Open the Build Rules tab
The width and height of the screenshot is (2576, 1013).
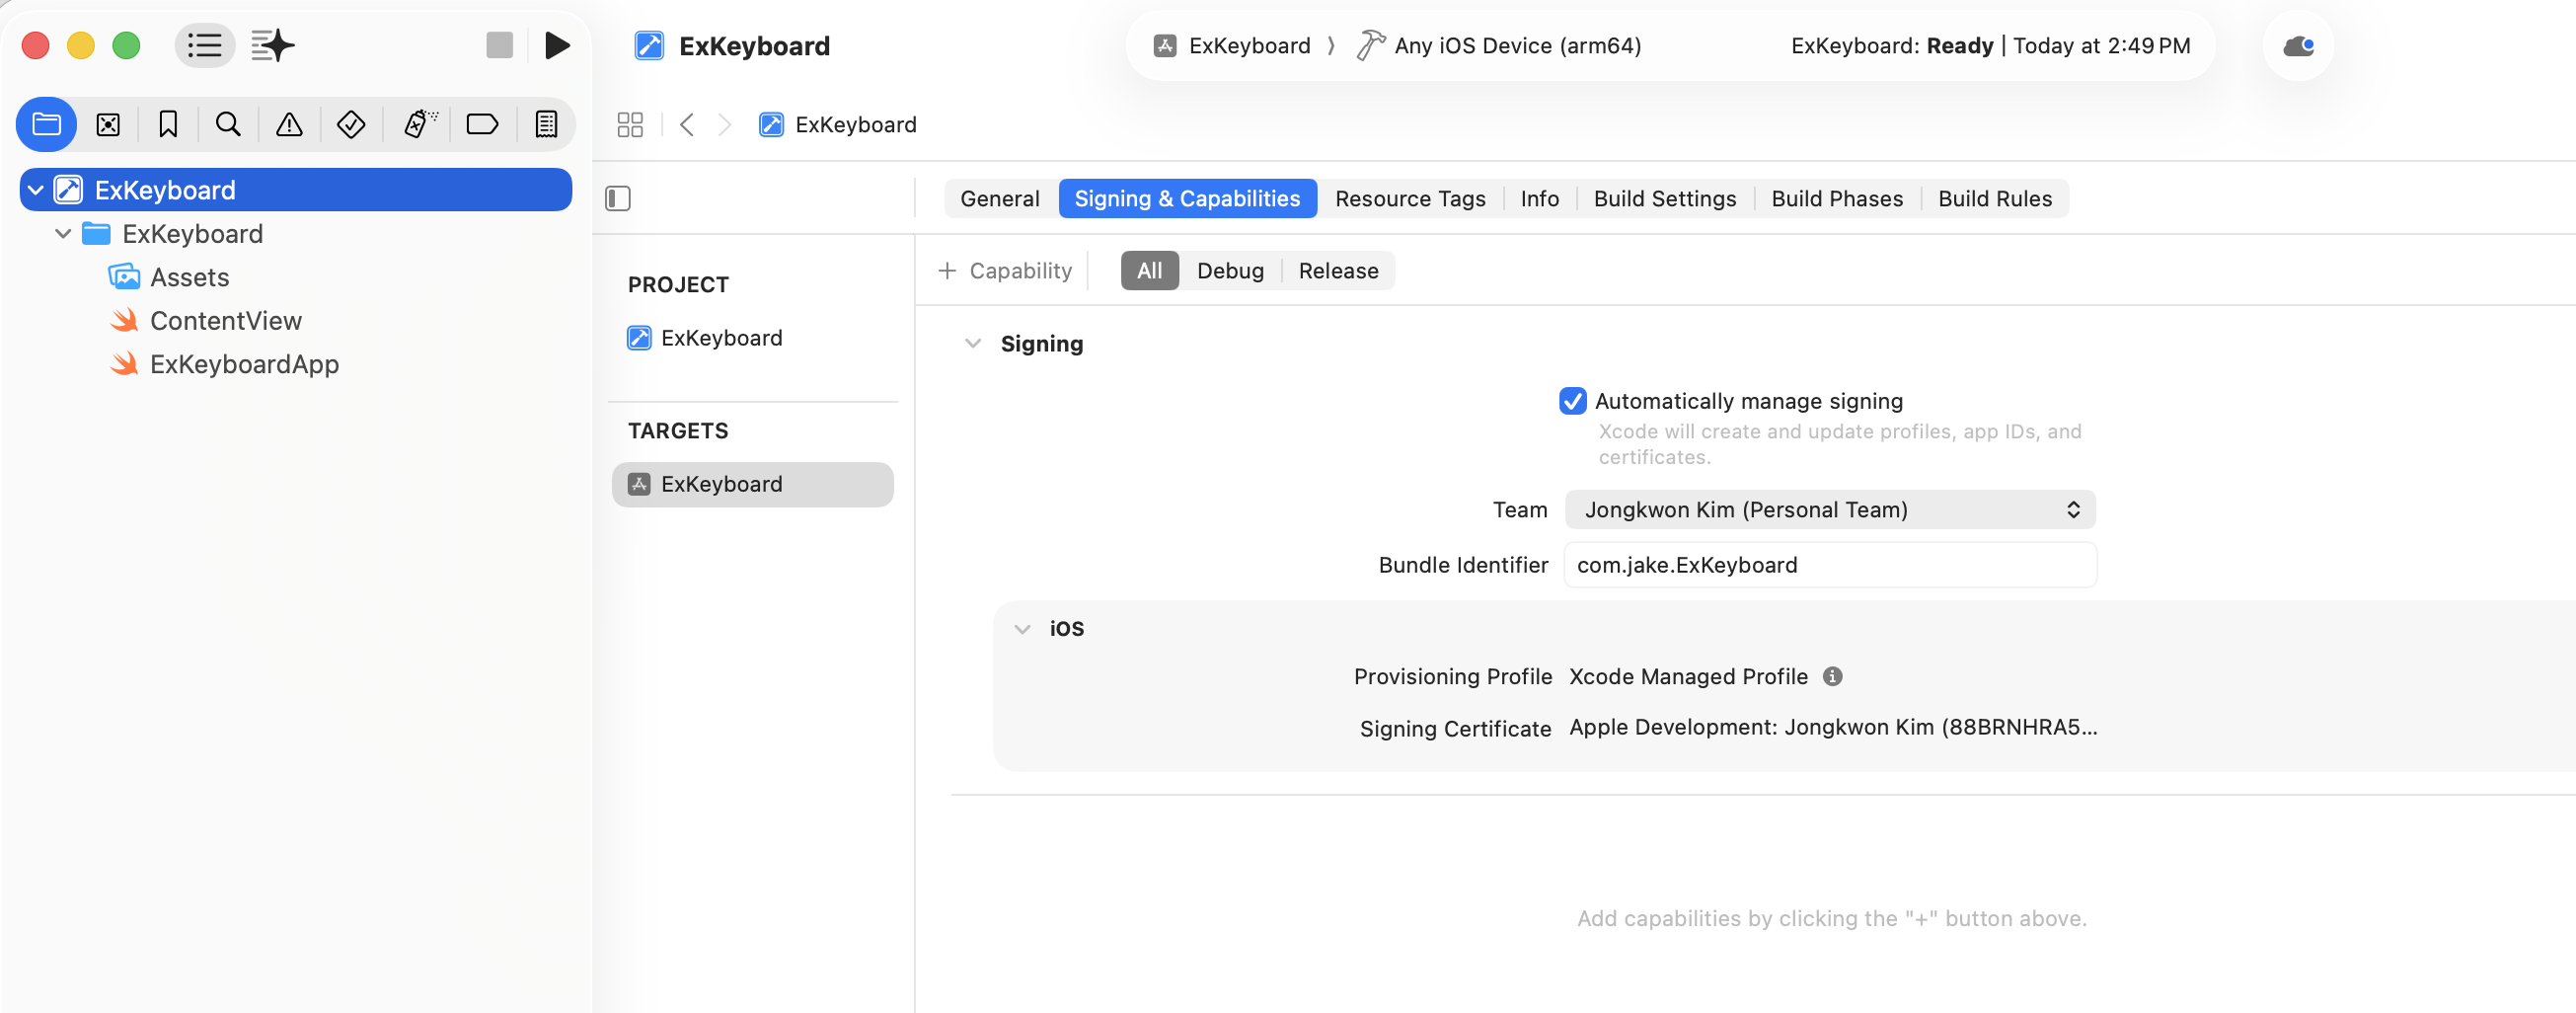[x=1994, y=198]
